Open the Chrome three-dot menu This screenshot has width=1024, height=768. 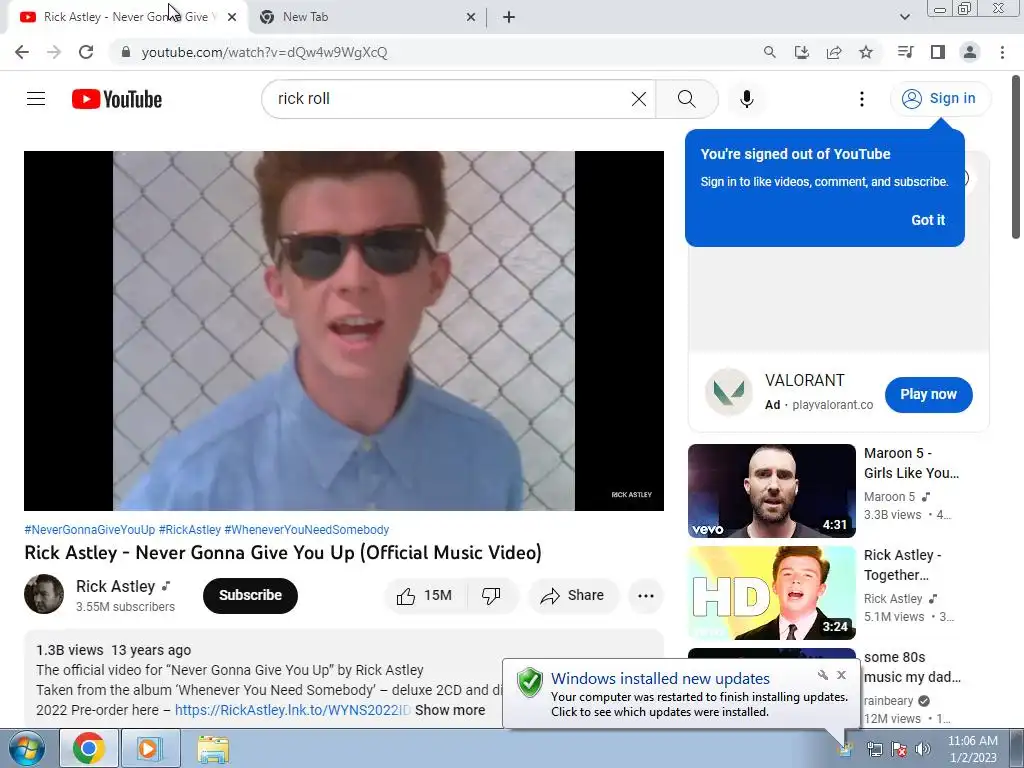pos(1002,52)
